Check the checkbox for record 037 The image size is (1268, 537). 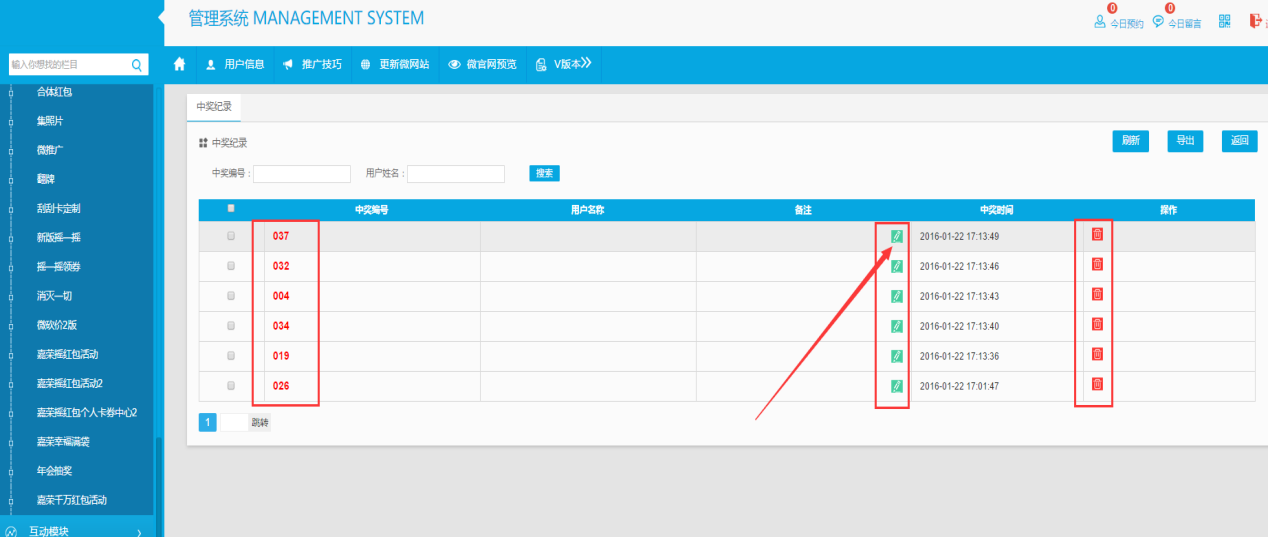[232, 237]
